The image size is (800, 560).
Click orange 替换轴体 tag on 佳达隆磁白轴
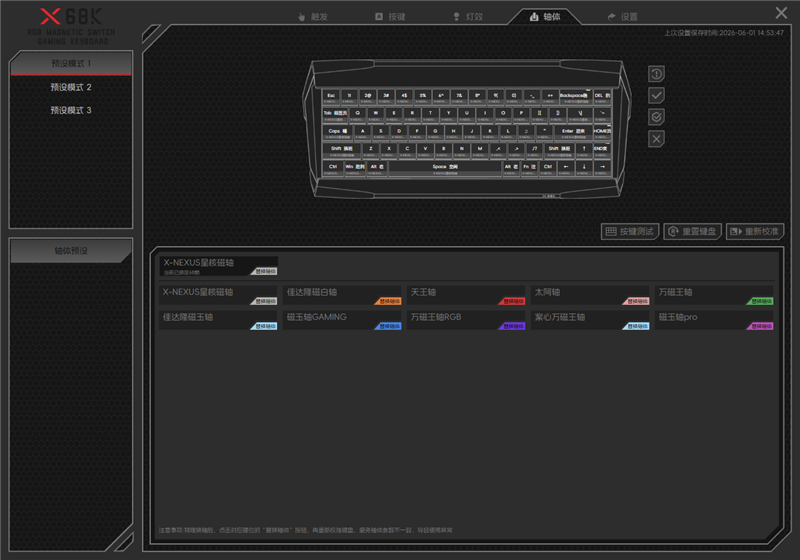388,301
